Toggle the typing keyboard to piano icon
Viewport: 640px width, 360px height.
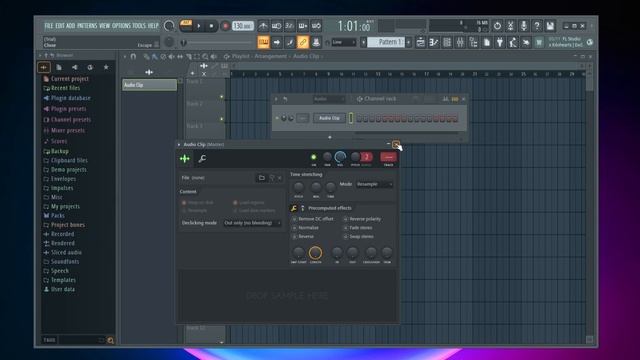point(263,42)
